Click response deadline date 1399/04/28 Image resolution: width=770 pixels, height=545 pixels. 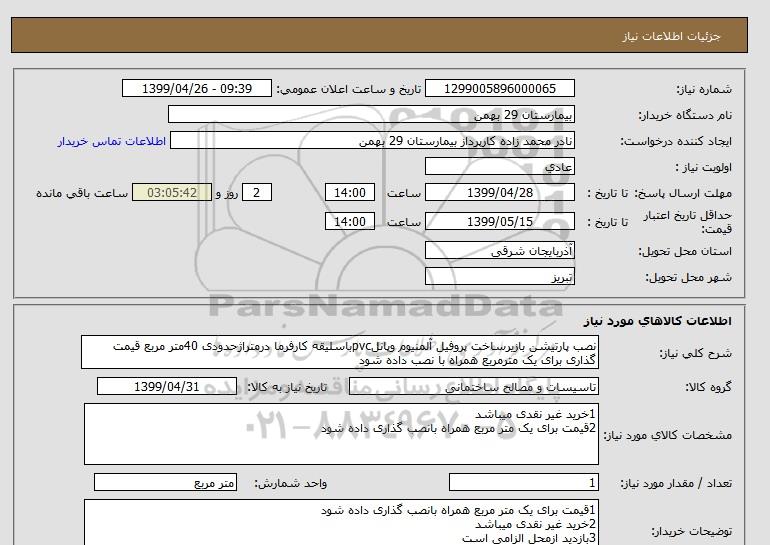pyautogui.click(x=499, y=193)
